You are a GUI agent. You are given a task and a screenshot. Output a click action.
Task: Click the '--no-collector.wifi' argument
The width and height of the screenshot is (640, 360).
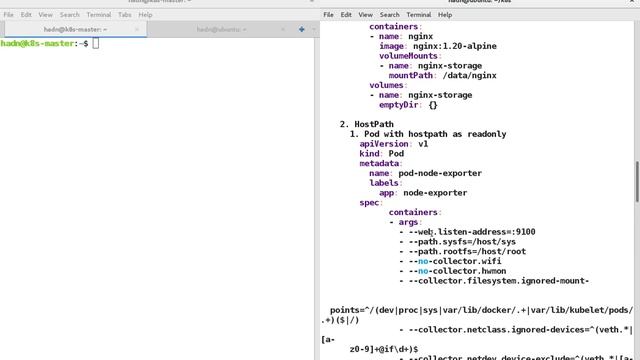pos(455,261)
